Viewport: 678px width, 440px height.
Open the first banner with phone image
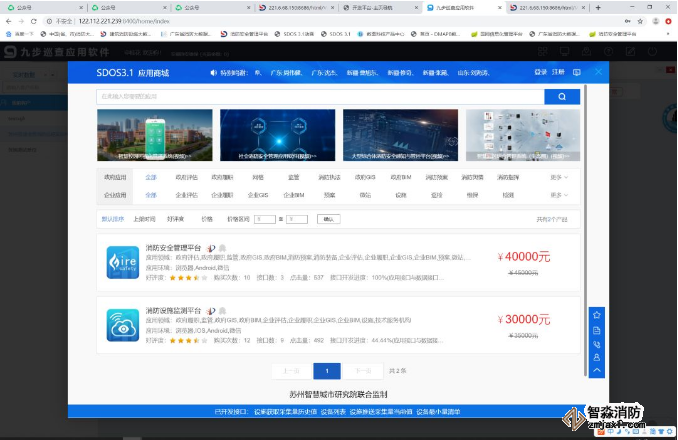[x=155, y=135]
